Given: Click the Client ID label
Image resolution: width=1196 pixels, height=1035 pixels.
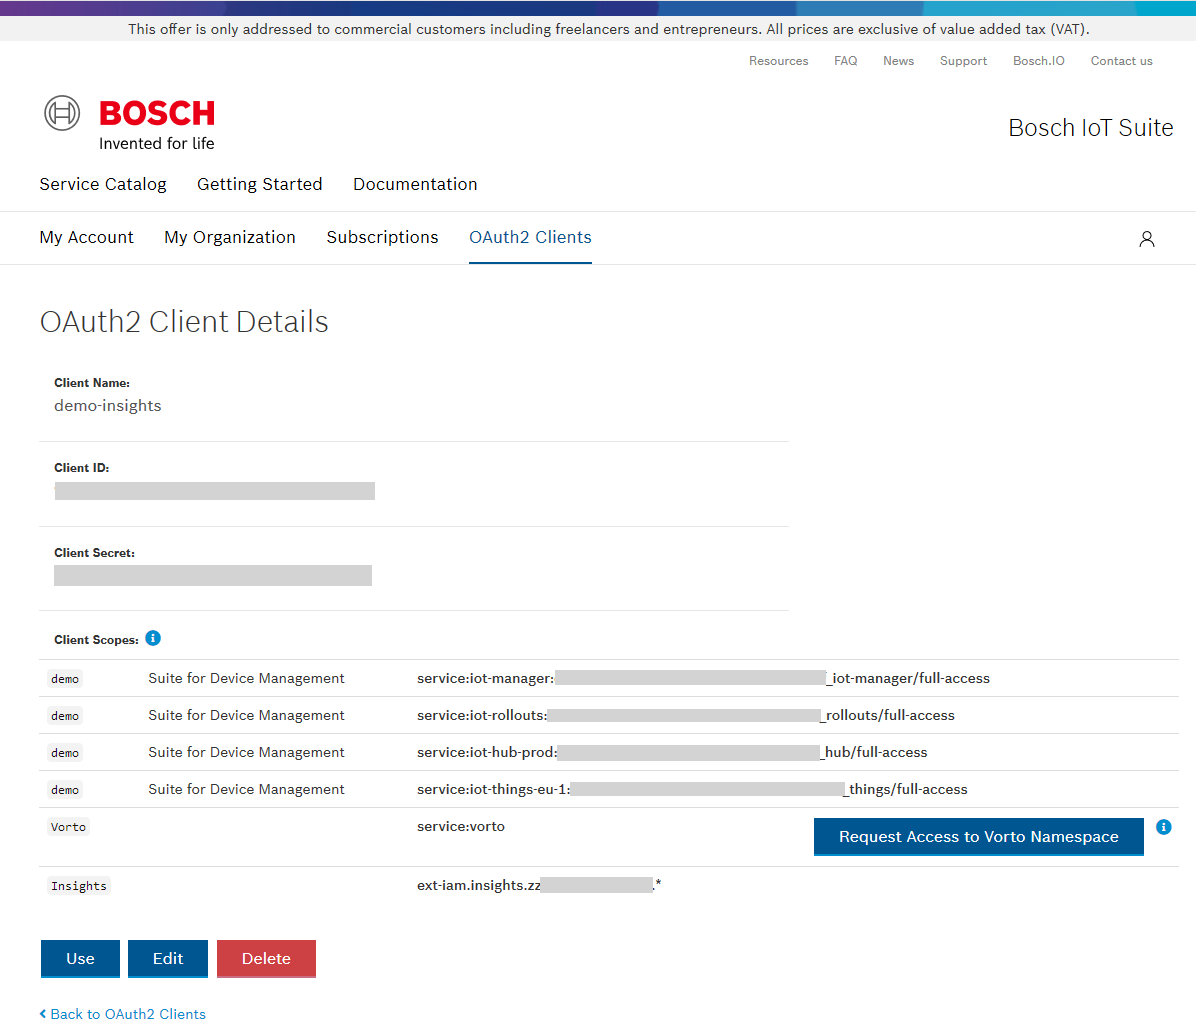Looking at the screenshot, I should click(82, 468).
